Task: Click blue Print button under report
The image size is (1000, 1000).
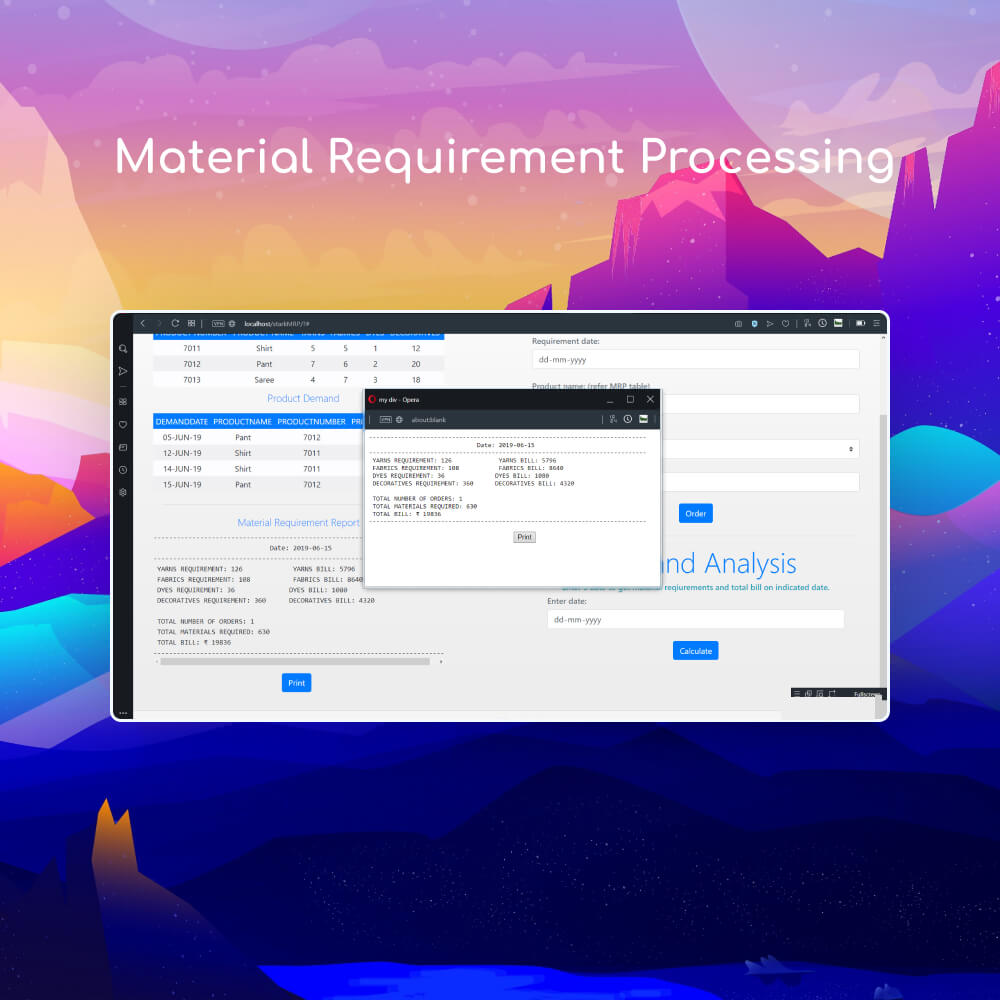Action: [x=297, y=682]
